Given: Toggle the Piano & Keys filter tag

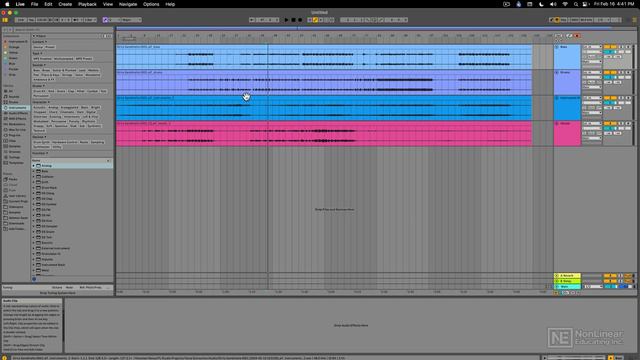Looking at the screenshot, I should pos(50,75).
